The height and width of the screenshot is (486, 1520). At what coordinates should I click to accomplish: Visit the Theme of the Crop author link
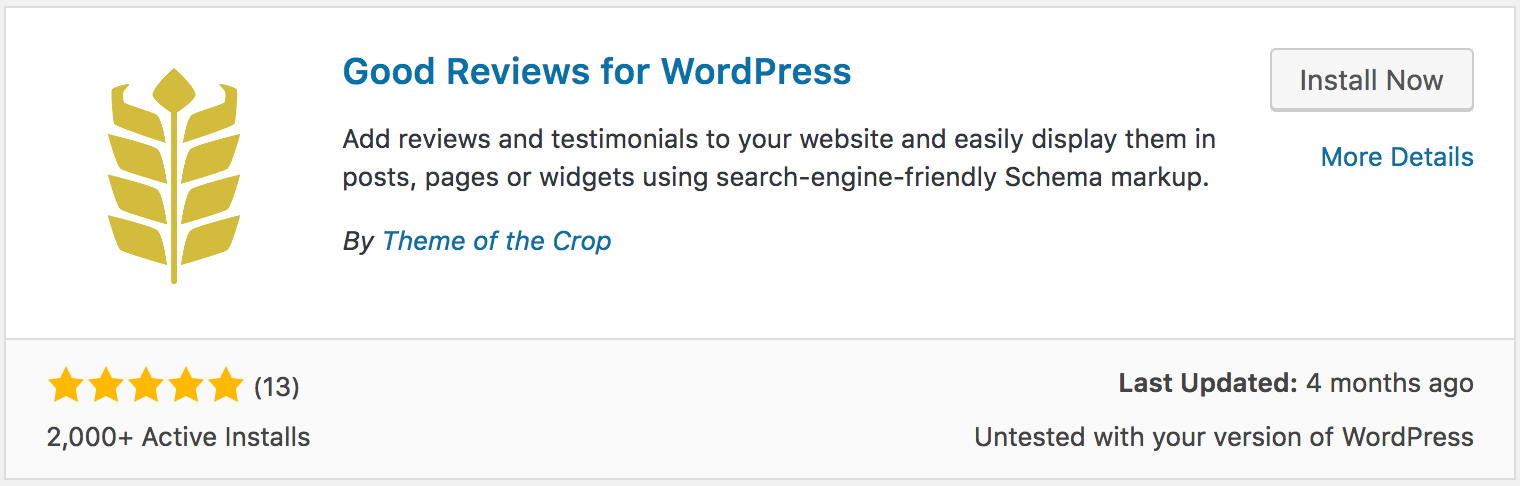496,241
